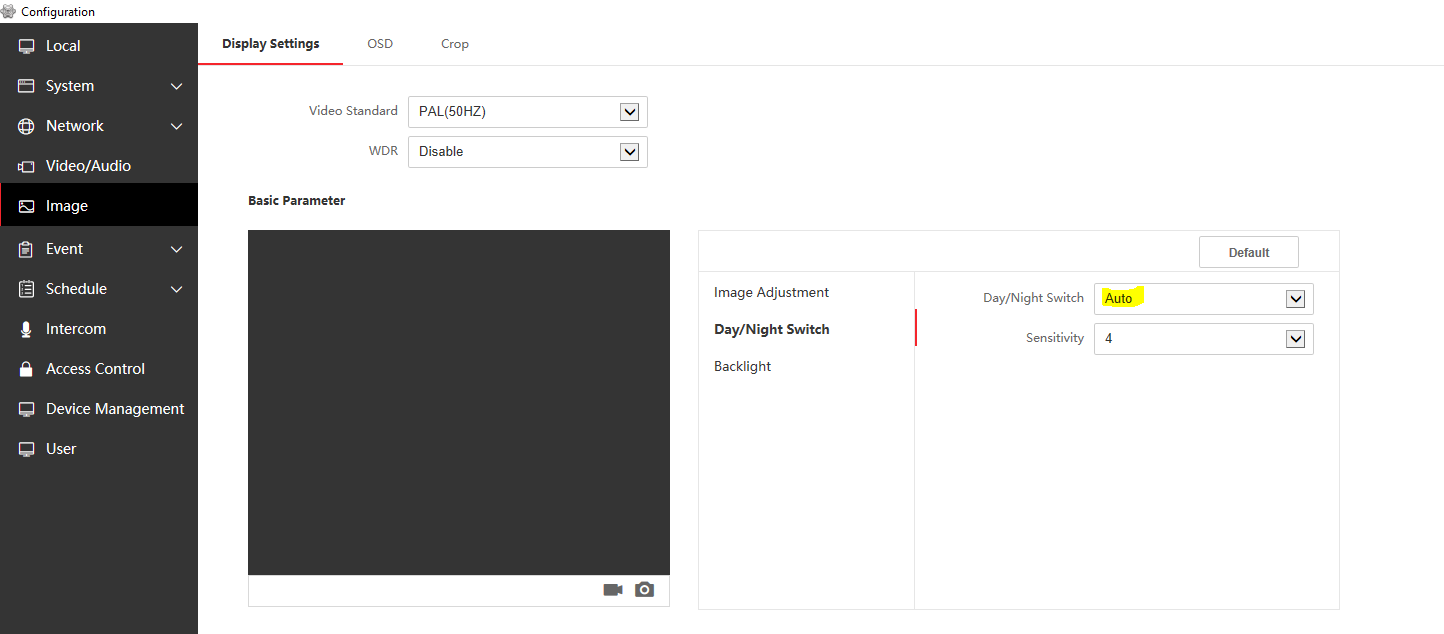Click the snapshot capture camera icon

pyautogui.click(x=645, y=590)
